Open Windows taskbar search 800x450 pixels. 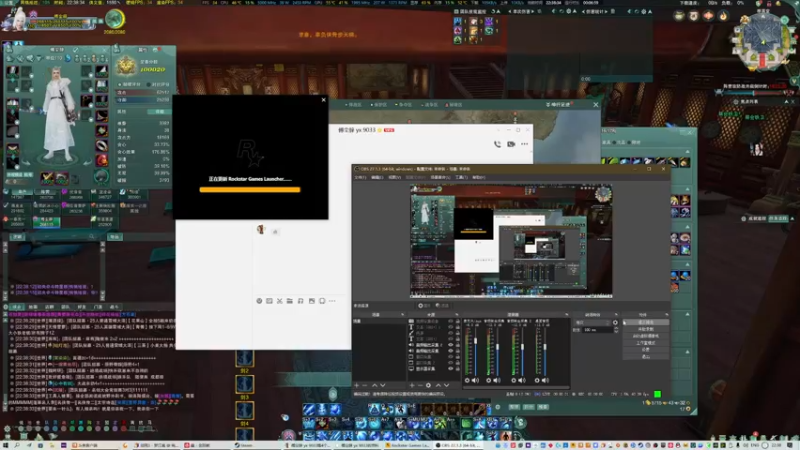coord(17,445)
